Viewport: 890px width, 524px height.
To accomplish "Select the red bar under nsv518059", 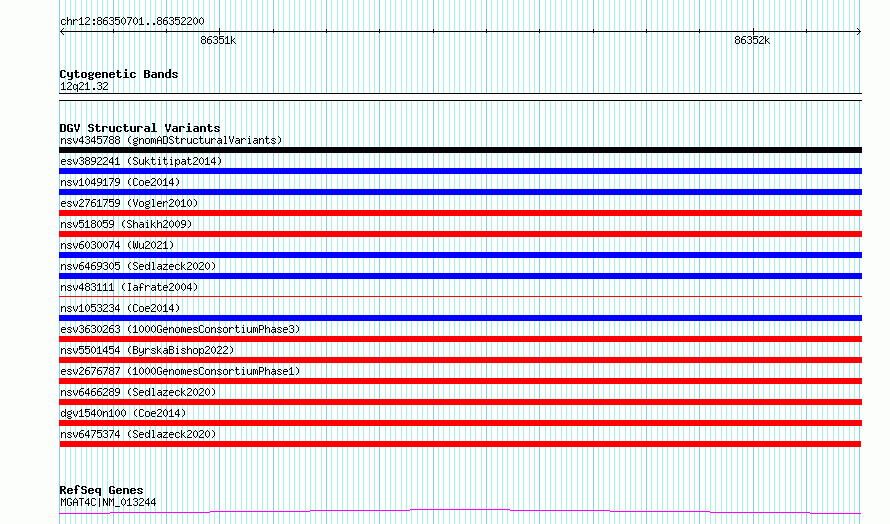I will click(460, 234).
